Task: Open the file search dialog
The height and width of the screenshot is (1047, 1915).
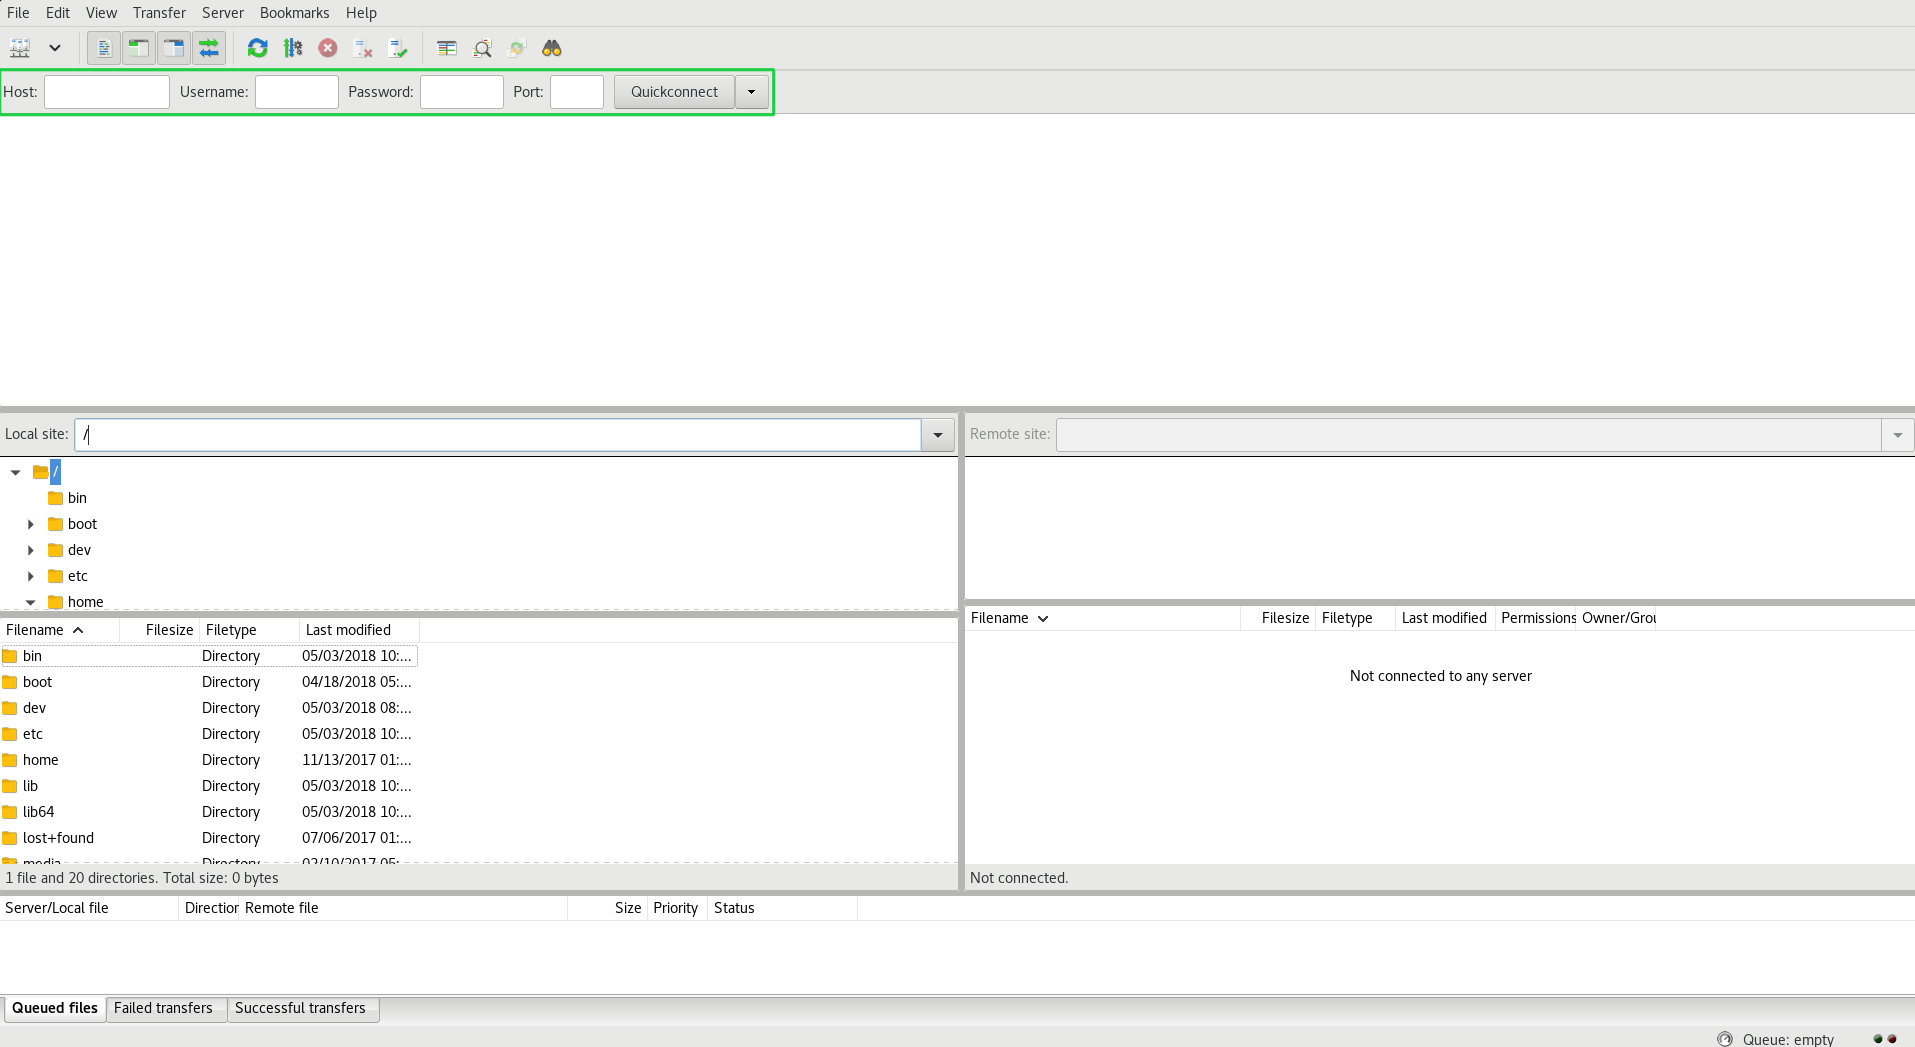Action: (x=551, y=48)
